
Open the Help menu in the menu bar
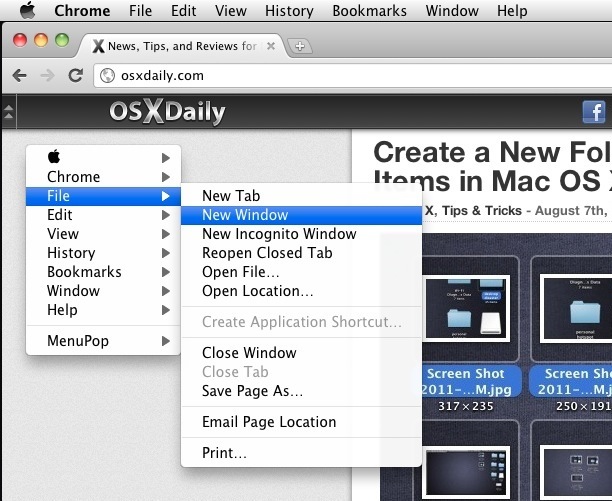point(512,11)
